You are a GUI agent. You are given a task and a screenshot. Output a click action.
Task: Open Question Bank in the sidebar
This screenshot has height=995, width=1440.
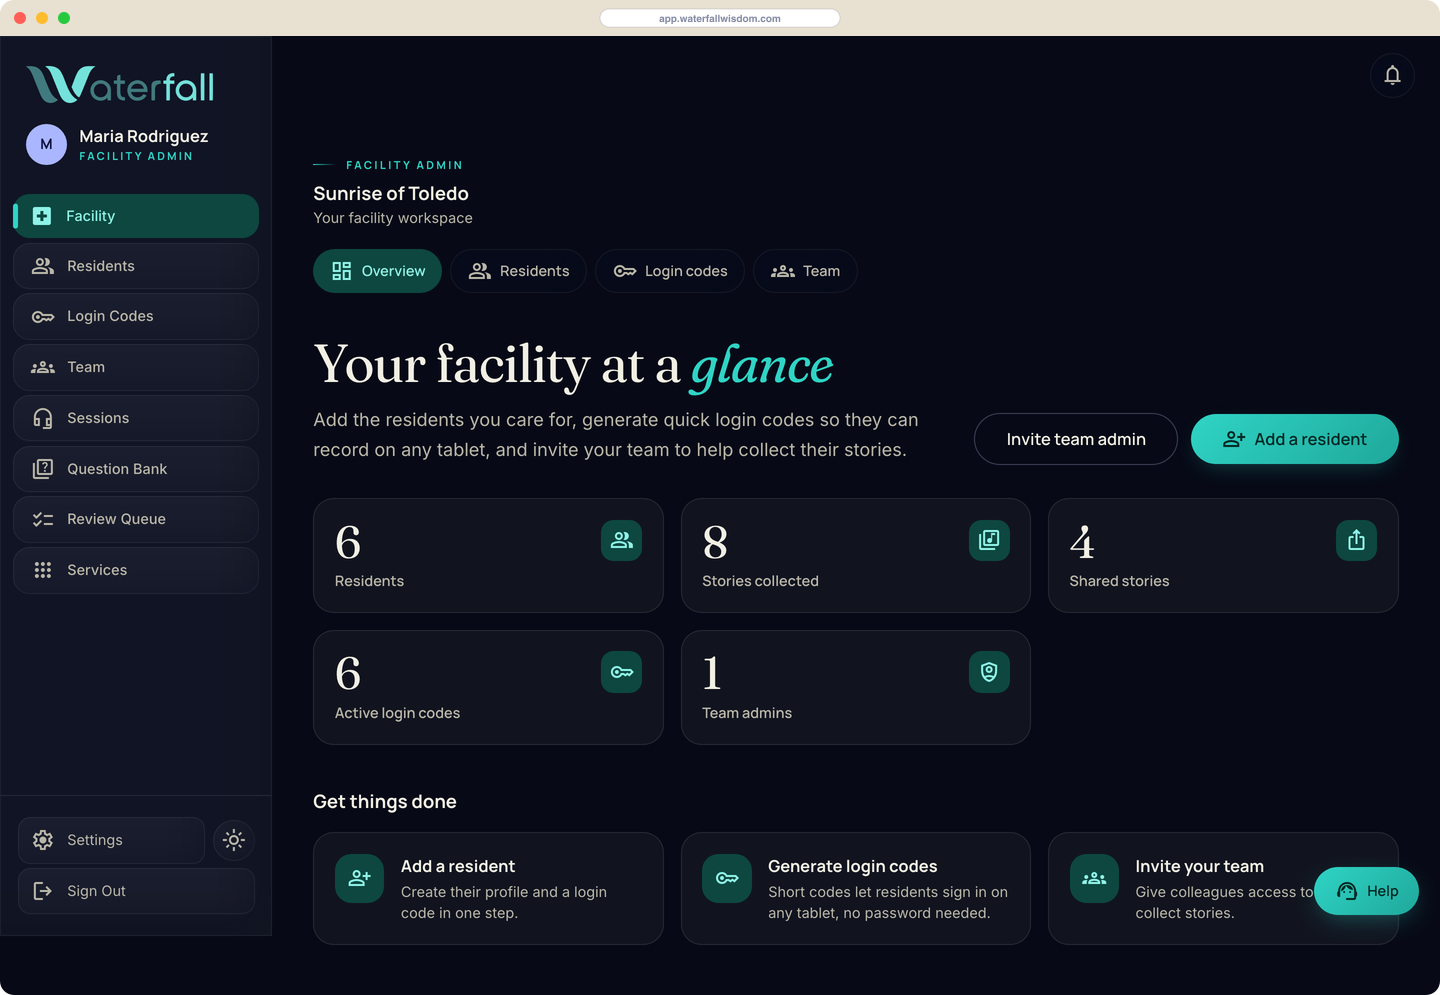coord(136,469)
